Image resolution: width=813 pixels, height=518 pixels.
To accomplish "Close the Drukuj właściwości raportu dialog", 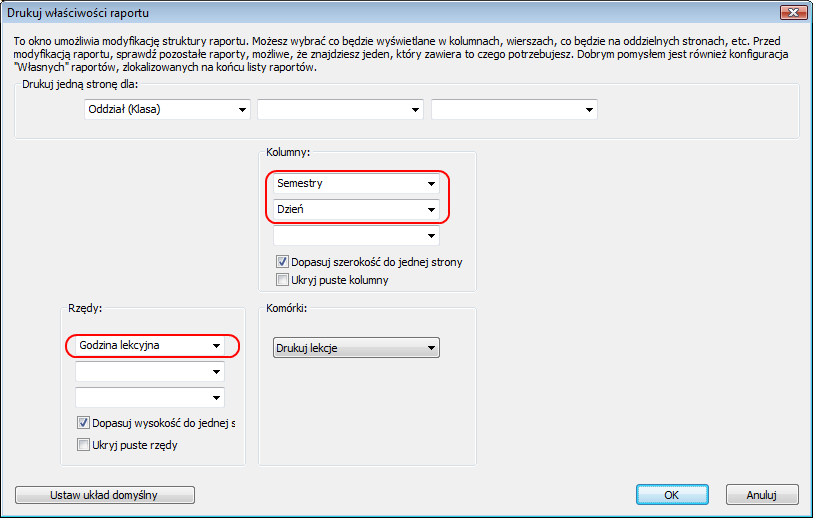I will click(x=793, y=12).
